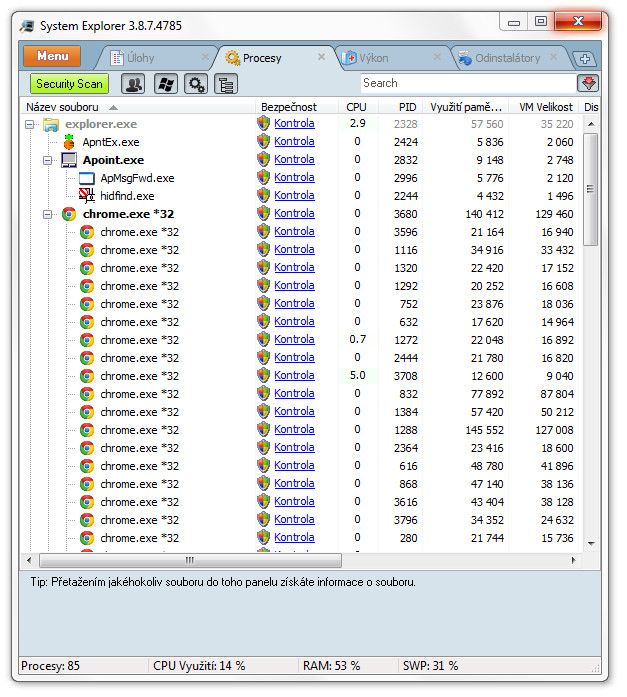The width and height of the screenshot is (627, 697).
Task: Click security shield icon for ApntEx.exe
Action: [x=264, y=141]
